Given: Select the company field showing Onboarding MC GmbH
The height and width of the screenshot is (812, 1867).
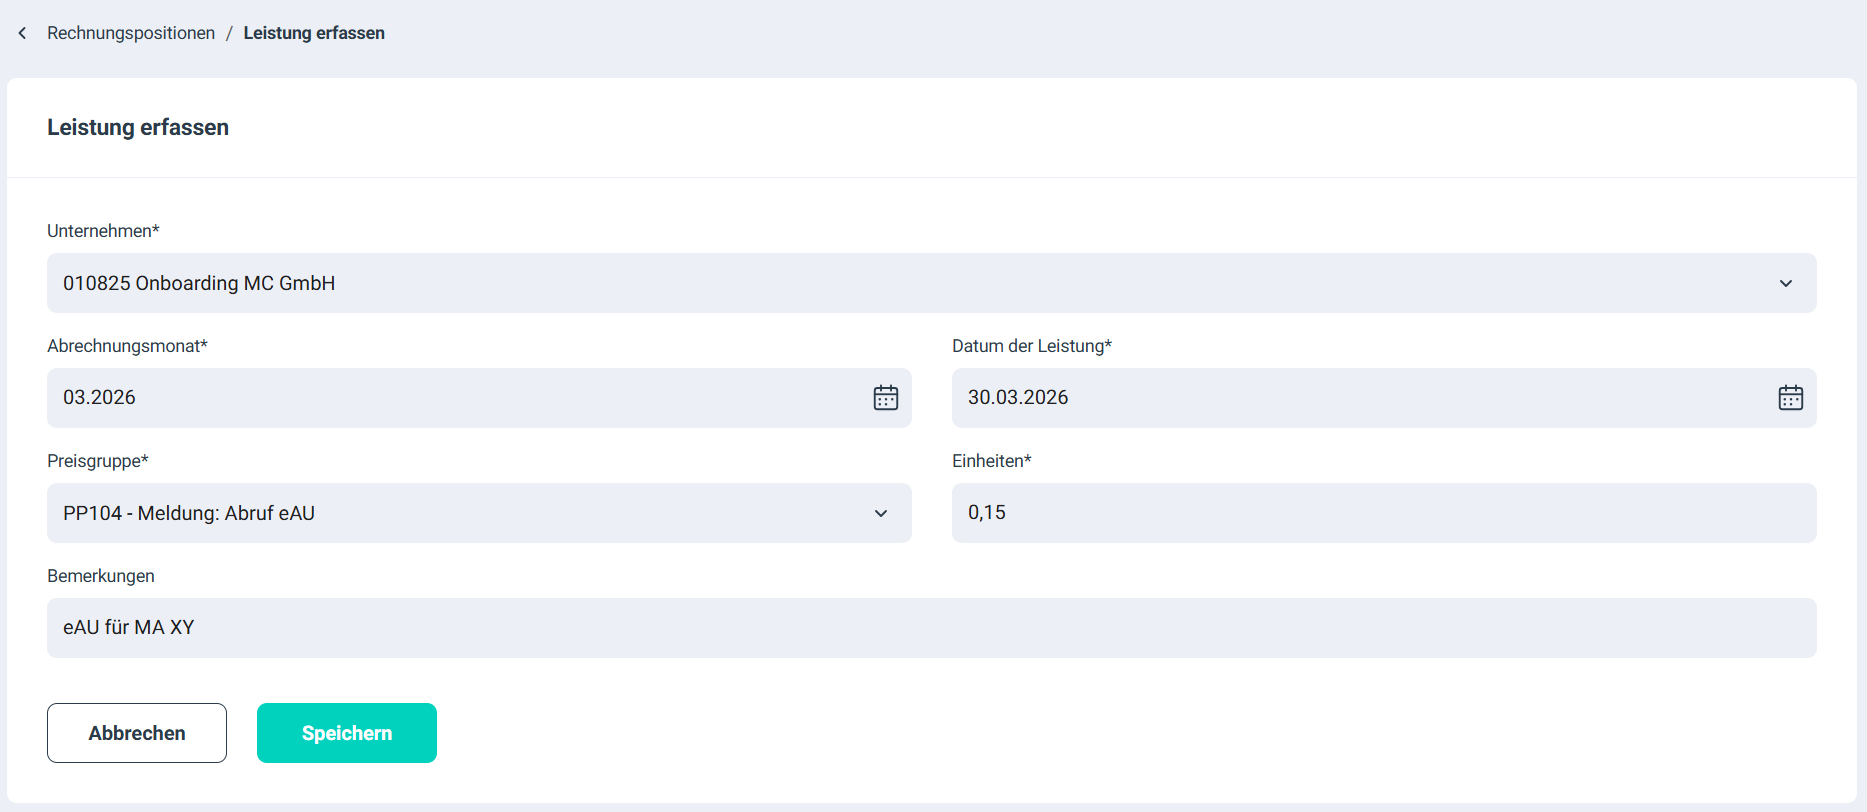Looking at the screenshot, I should coord(900,283).
